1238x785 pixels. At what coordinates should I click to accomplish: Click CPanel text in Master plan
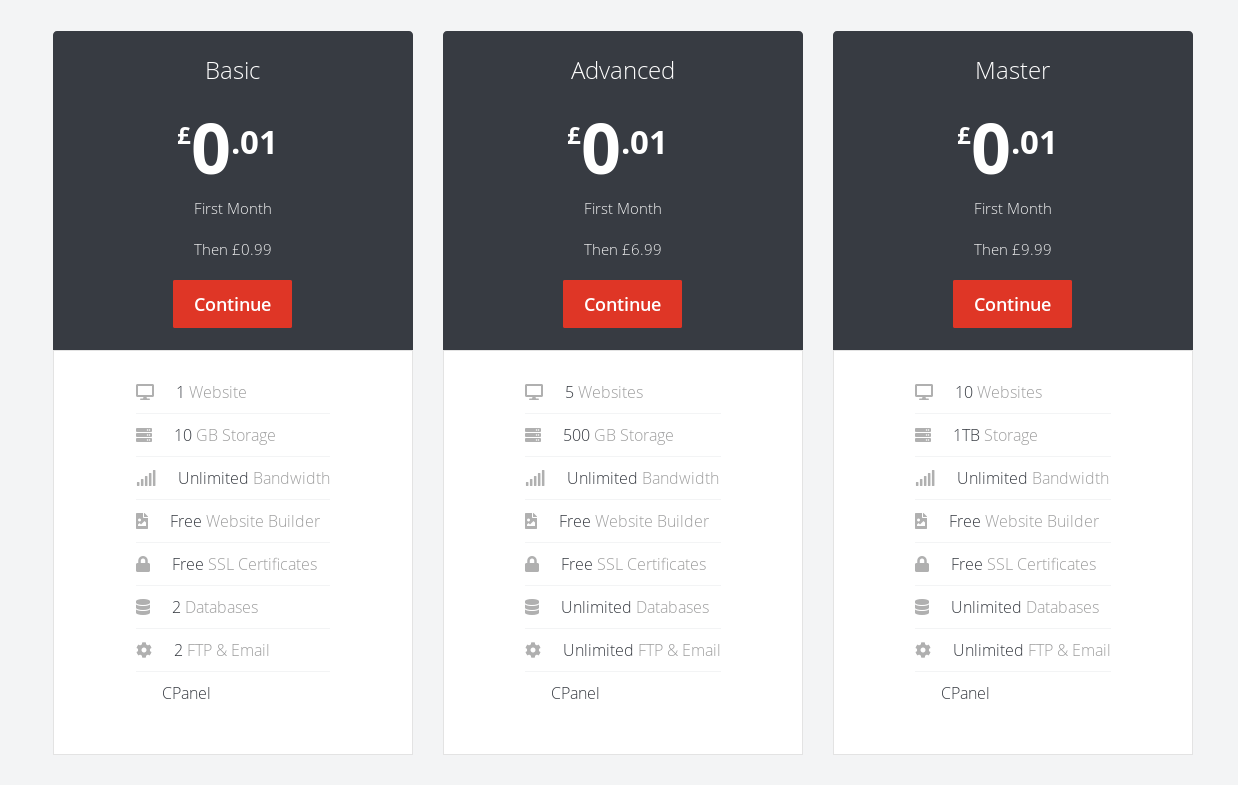click(965, 693)
